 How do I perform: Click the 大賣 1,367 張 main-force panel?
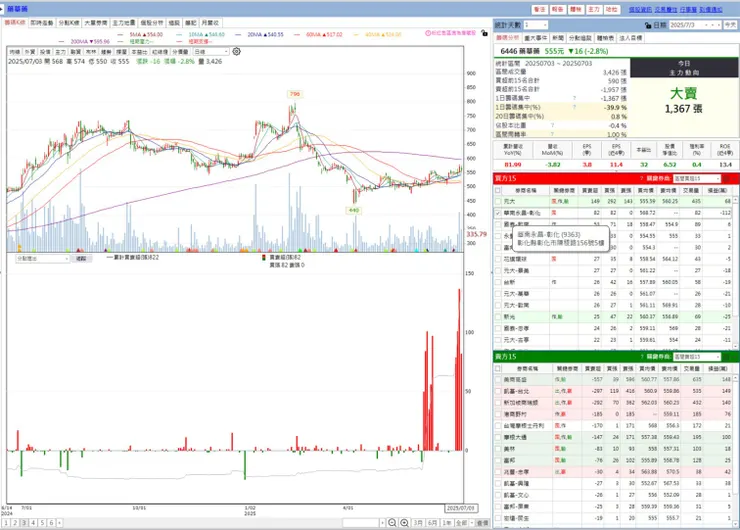point(684,108)
